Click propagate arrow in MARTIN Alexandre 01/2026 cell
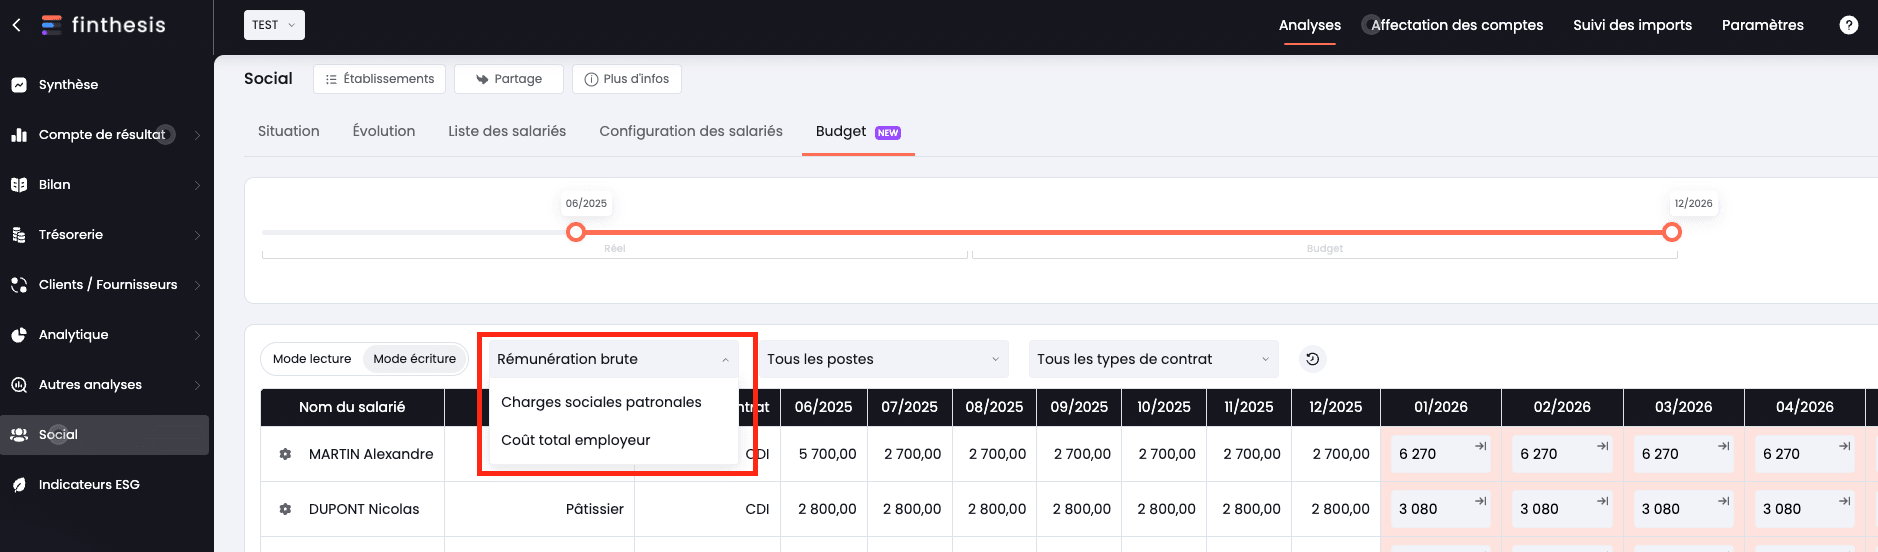 click(1481, 446)
